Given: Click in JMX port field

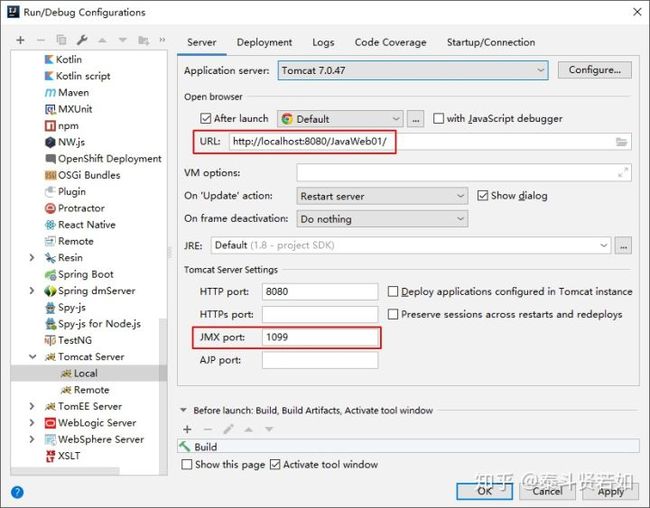Looking at the screenshot, I should 320,337.
